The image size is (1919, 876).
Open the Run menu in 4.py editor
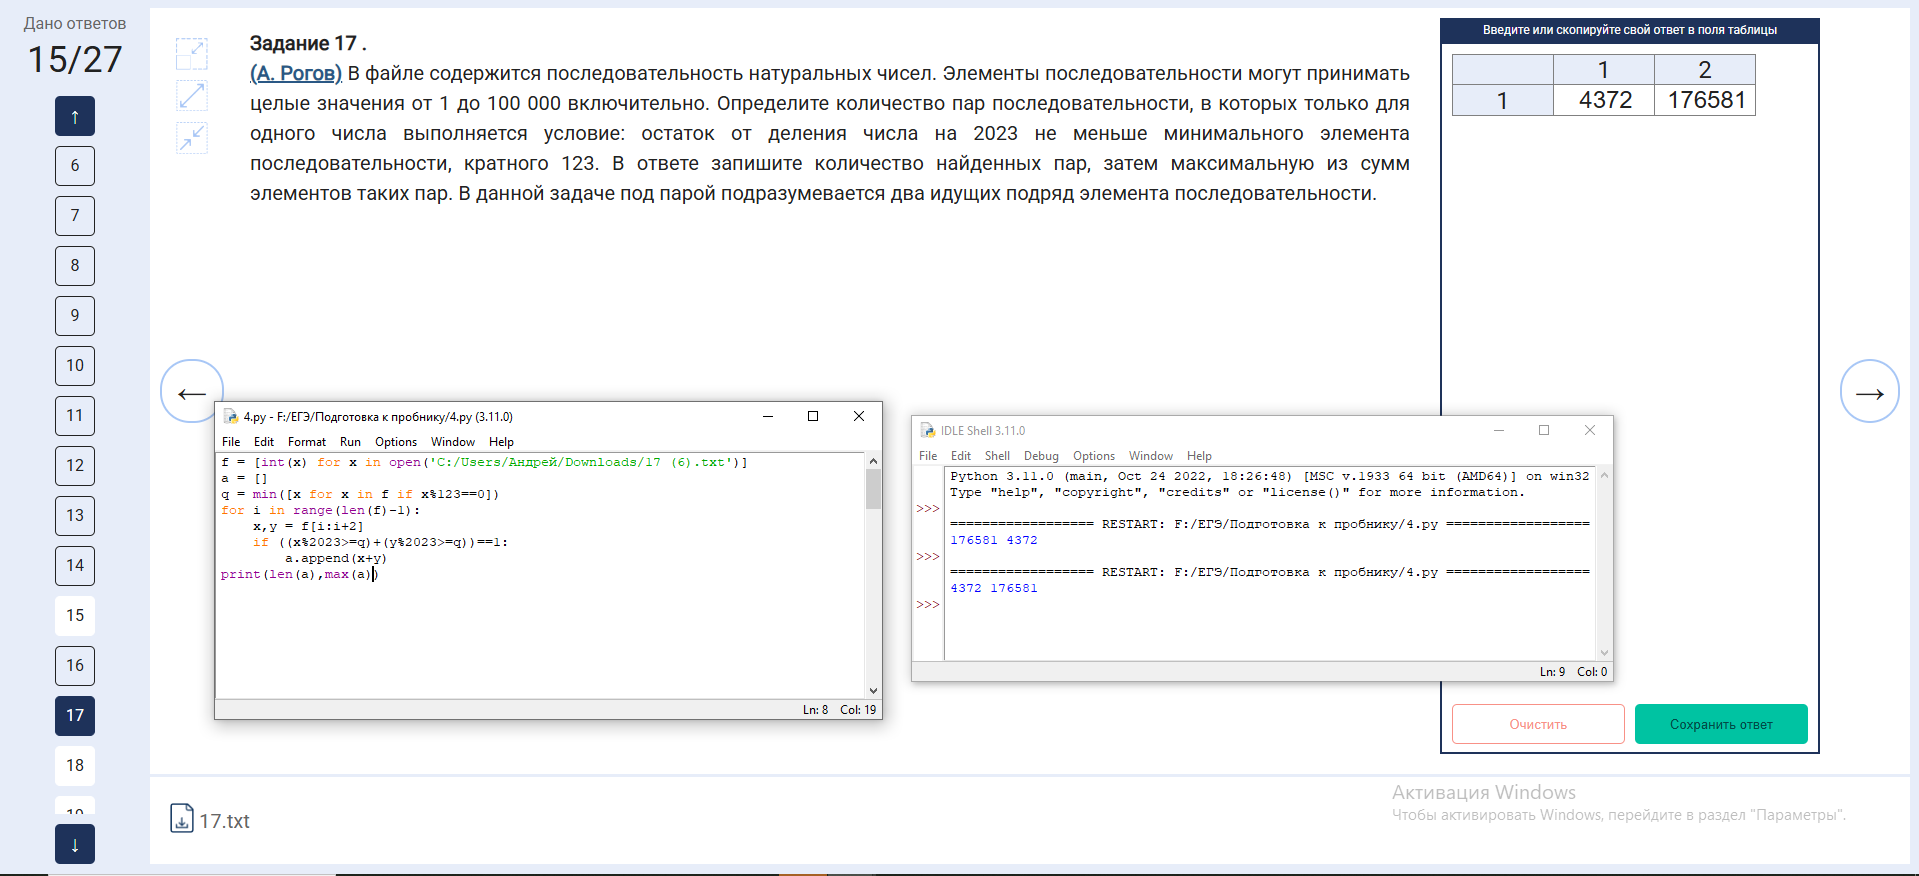(350, 442)
